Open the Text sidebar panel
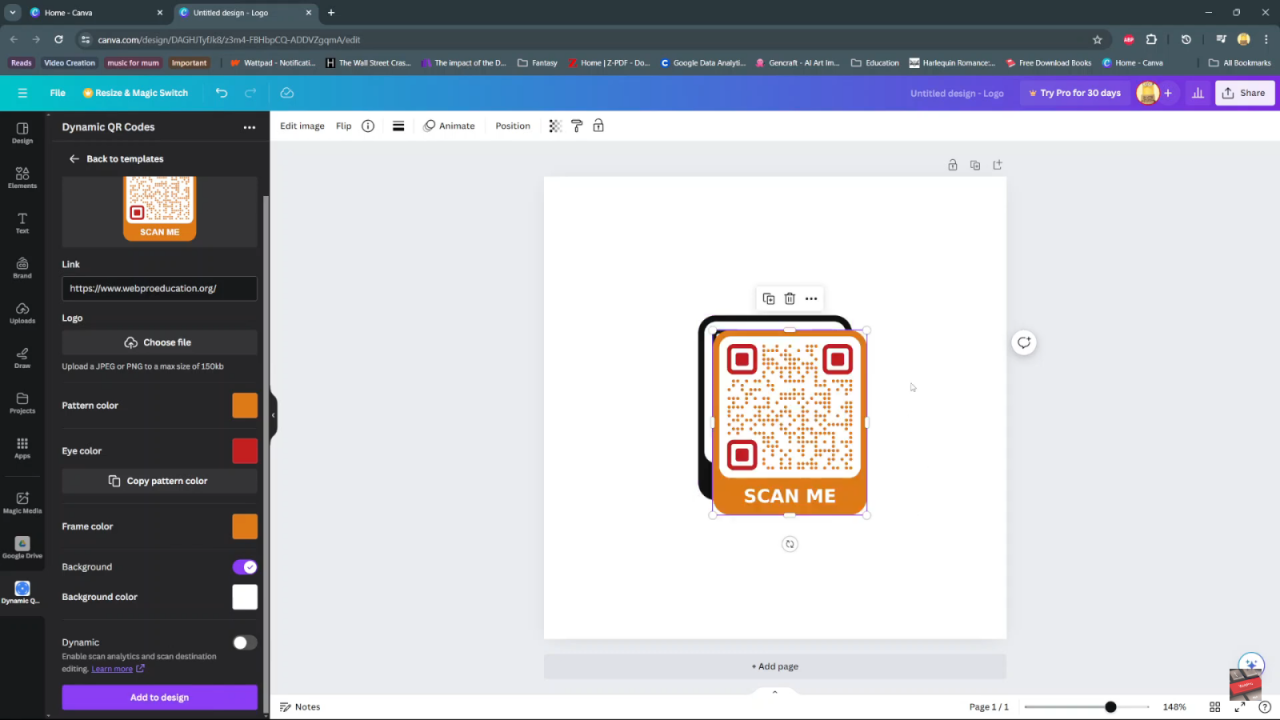This screenshot has width=1280, height=720. coord(22,223)
